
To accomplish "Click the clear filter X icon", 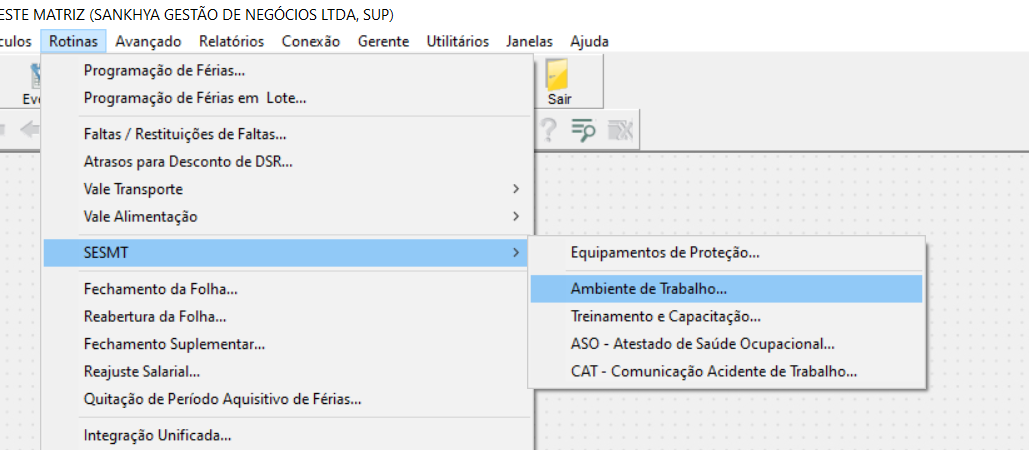I will point(620,130).
